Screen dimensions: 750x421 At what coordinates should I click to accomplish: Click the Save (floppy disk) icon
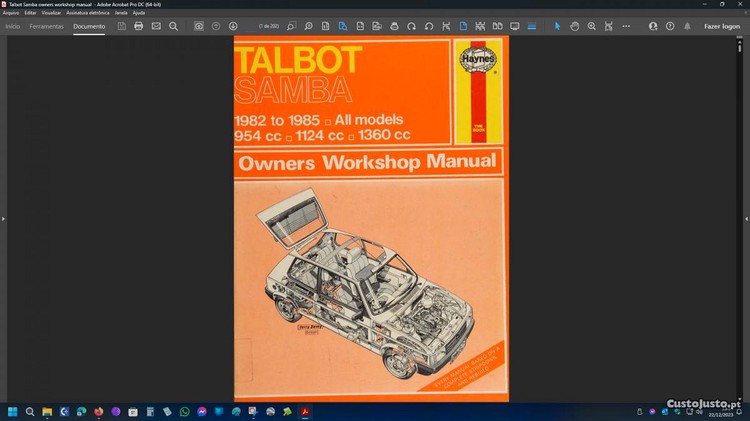pos(121,26)
